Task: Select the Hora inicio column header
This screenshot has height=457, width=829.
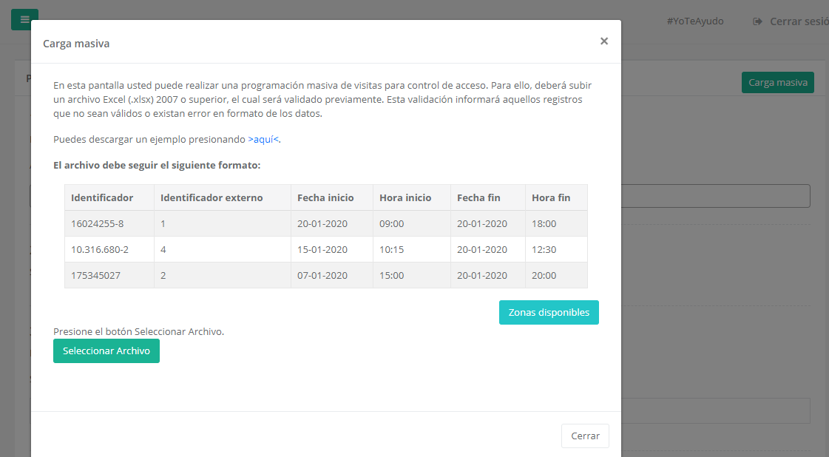Action: 405,198
